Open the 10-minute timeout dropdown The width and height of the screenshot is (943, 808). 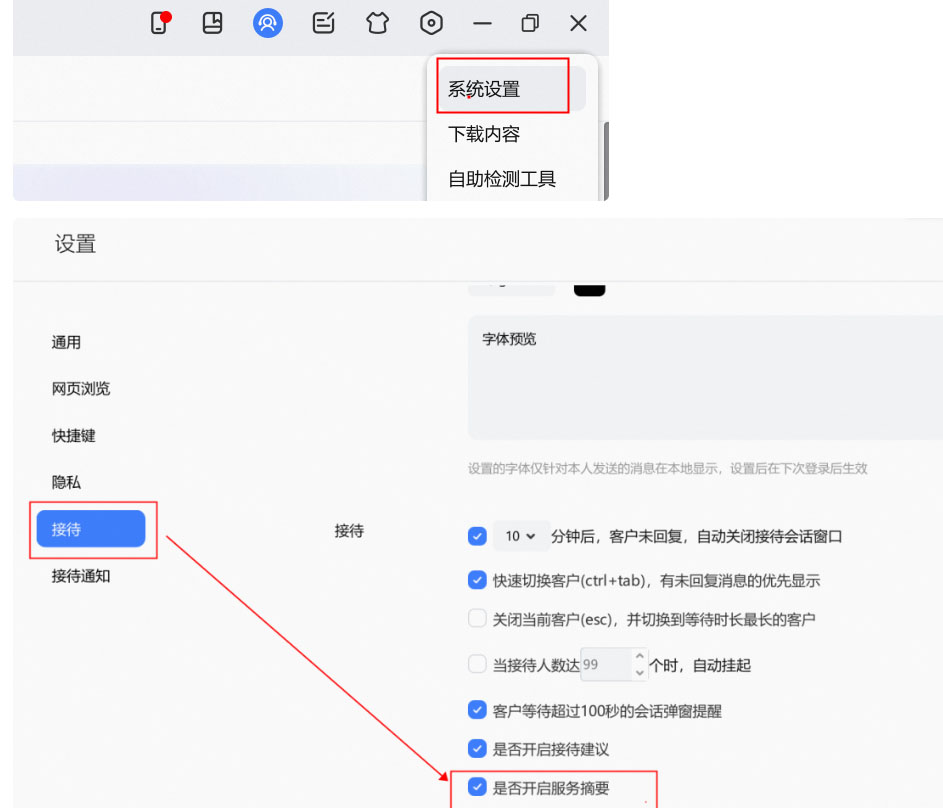521,535
